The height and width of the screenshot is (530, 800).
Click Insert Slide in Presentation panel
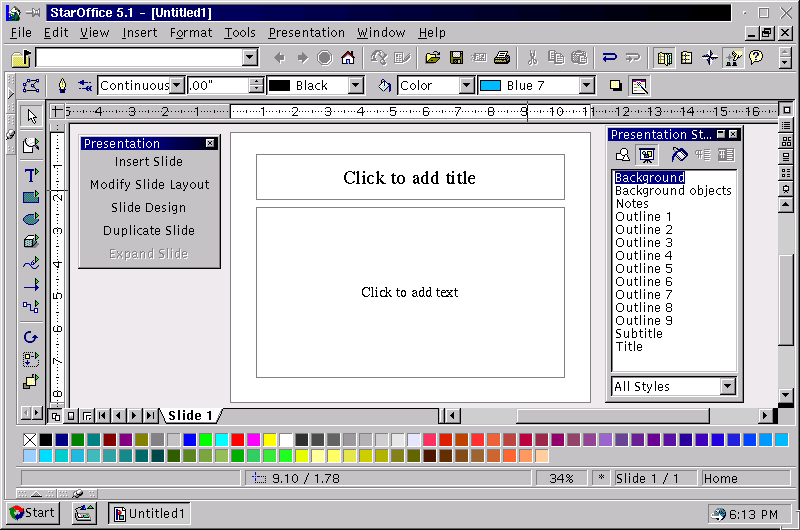pos(148,162)
